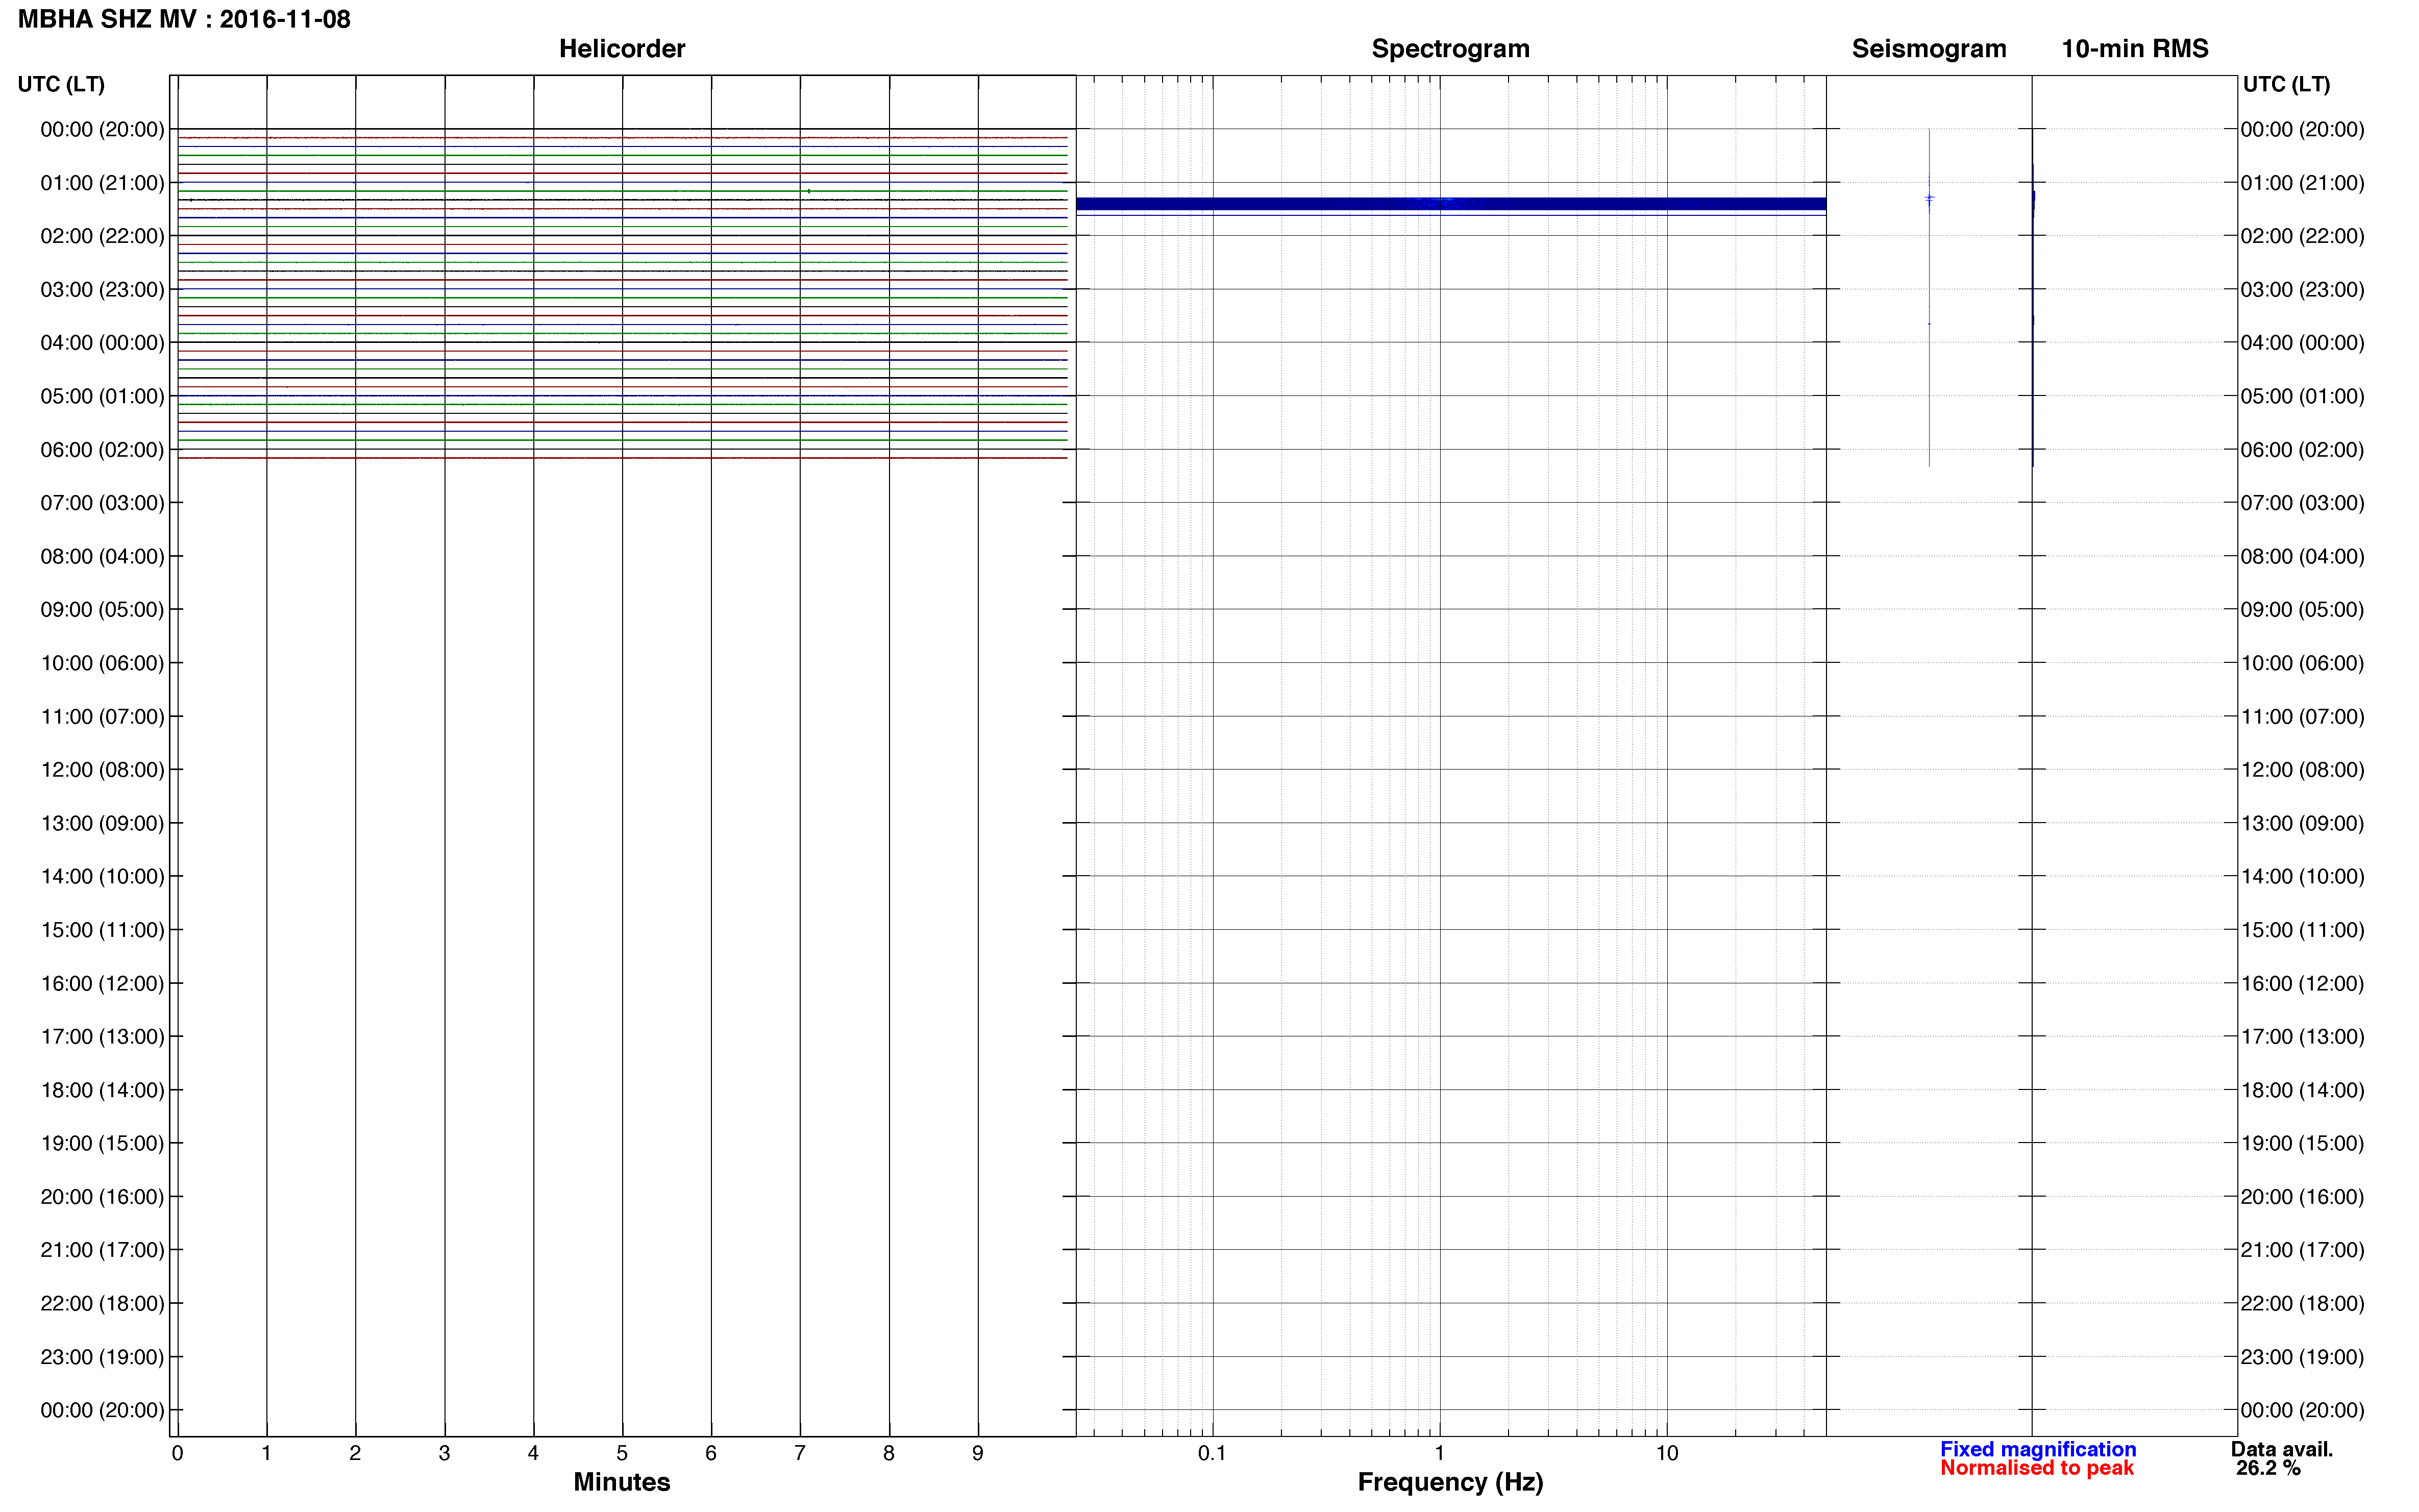Screen dimensions: 2419x1512
Task: Click the right '12:00 (08:00)' time label
Action: tap(2302, 770)
